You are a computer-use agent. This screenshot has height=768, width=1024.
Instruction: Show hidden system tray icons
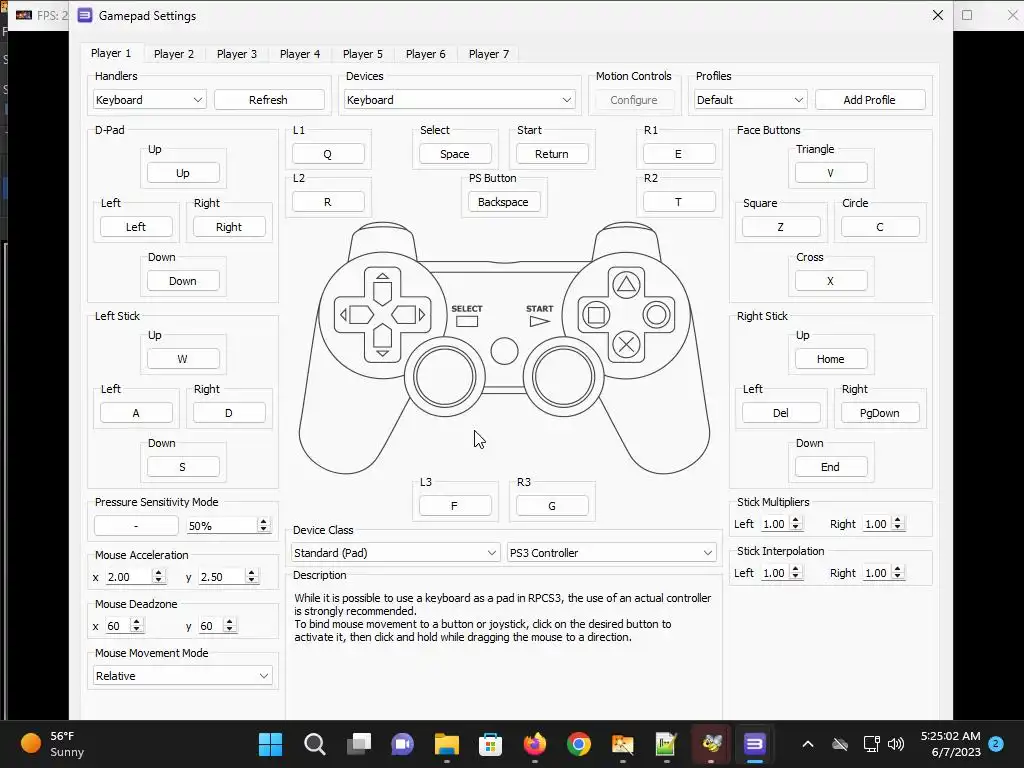pos(808,744)
